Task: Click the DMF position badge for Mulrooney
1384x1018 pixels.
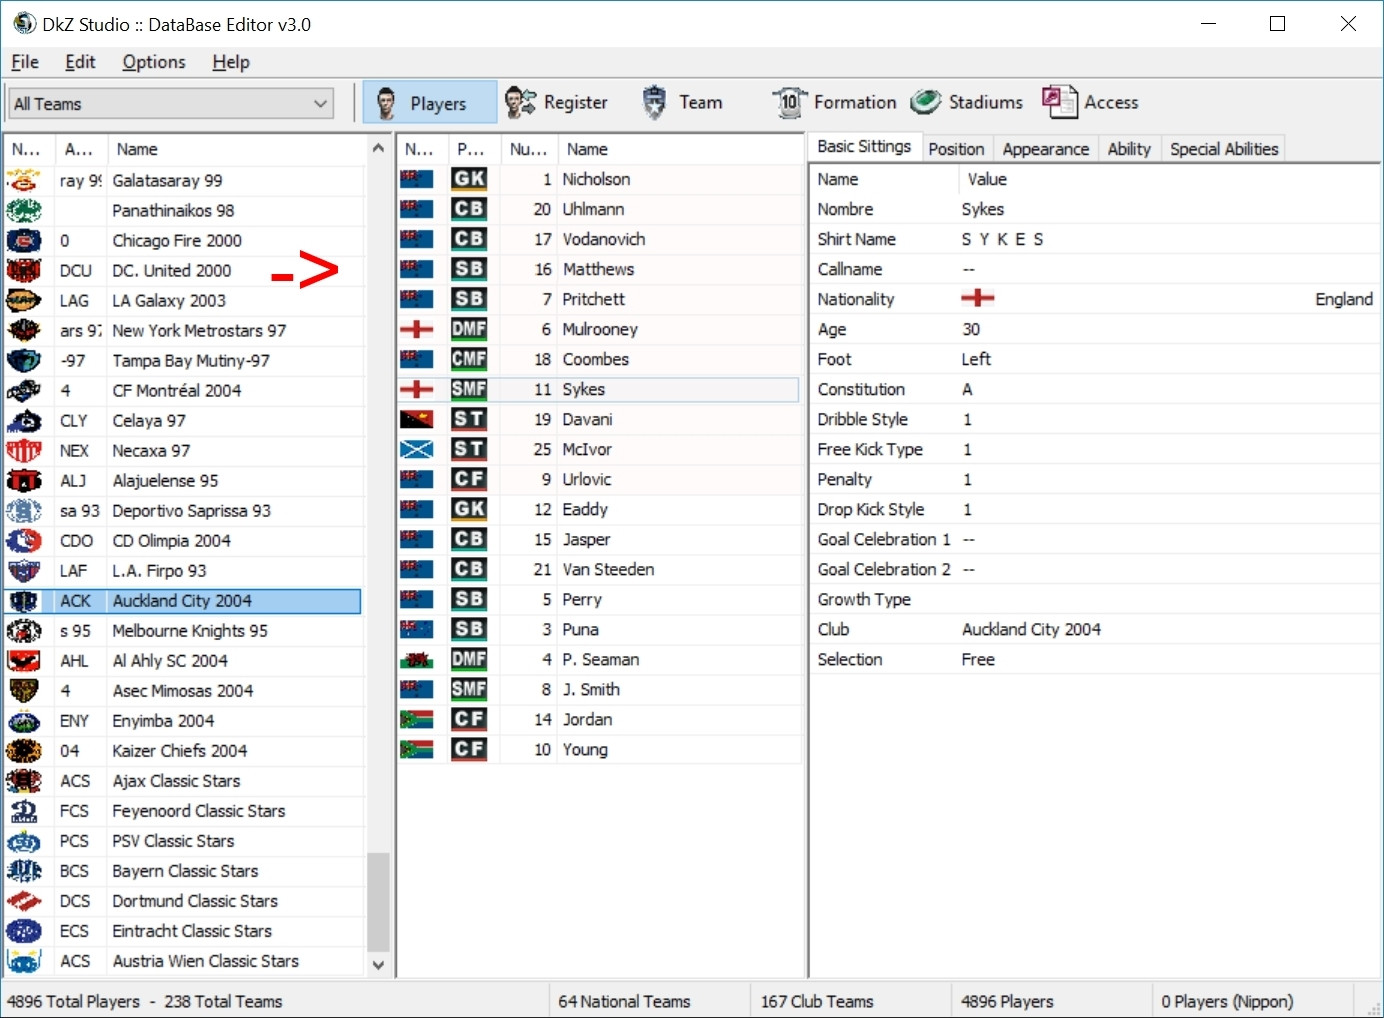Action: pos(469,329)
